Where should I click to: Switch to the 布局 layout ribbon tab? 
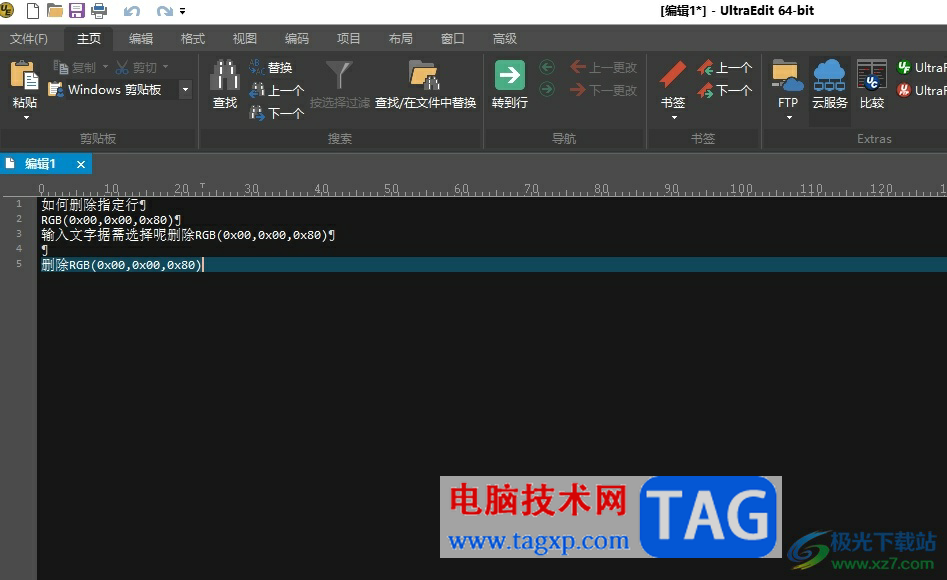[x=400, y=39]
